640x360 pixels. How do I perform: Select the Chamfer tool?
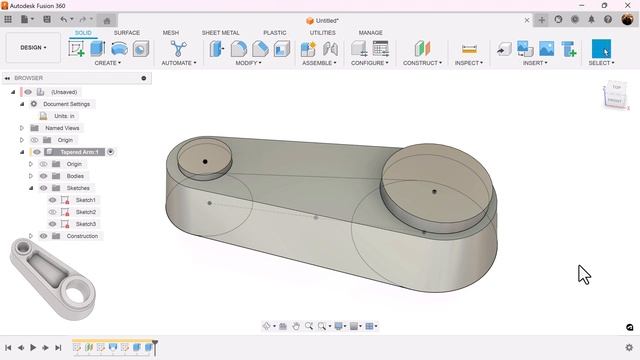260,49
